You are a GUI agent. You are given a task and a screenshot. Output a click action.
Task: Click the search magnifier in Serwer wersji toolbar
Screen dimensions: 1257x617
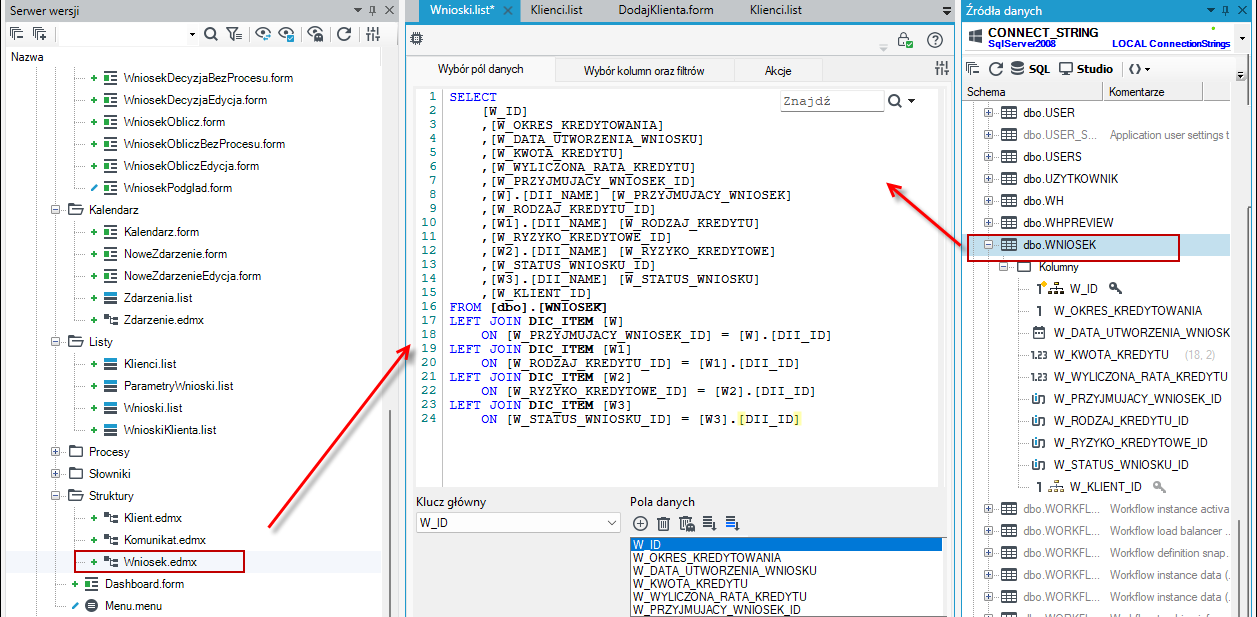[211, 34]
